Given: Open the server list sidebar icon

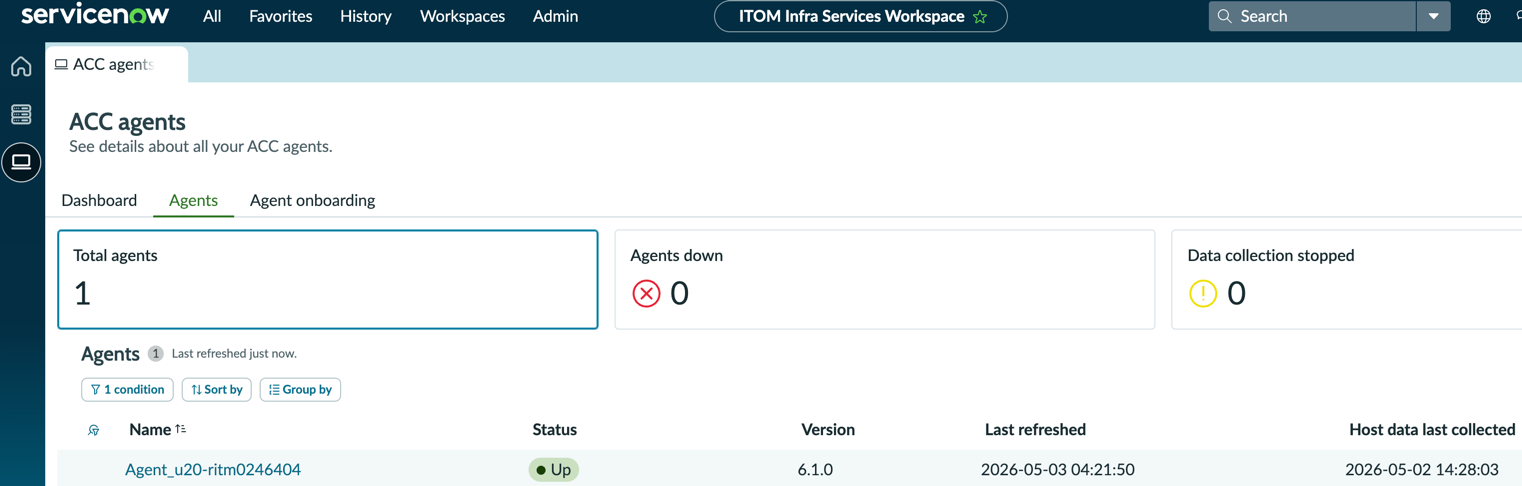Looking at the screenshot, I should click(x=21, y=114).
